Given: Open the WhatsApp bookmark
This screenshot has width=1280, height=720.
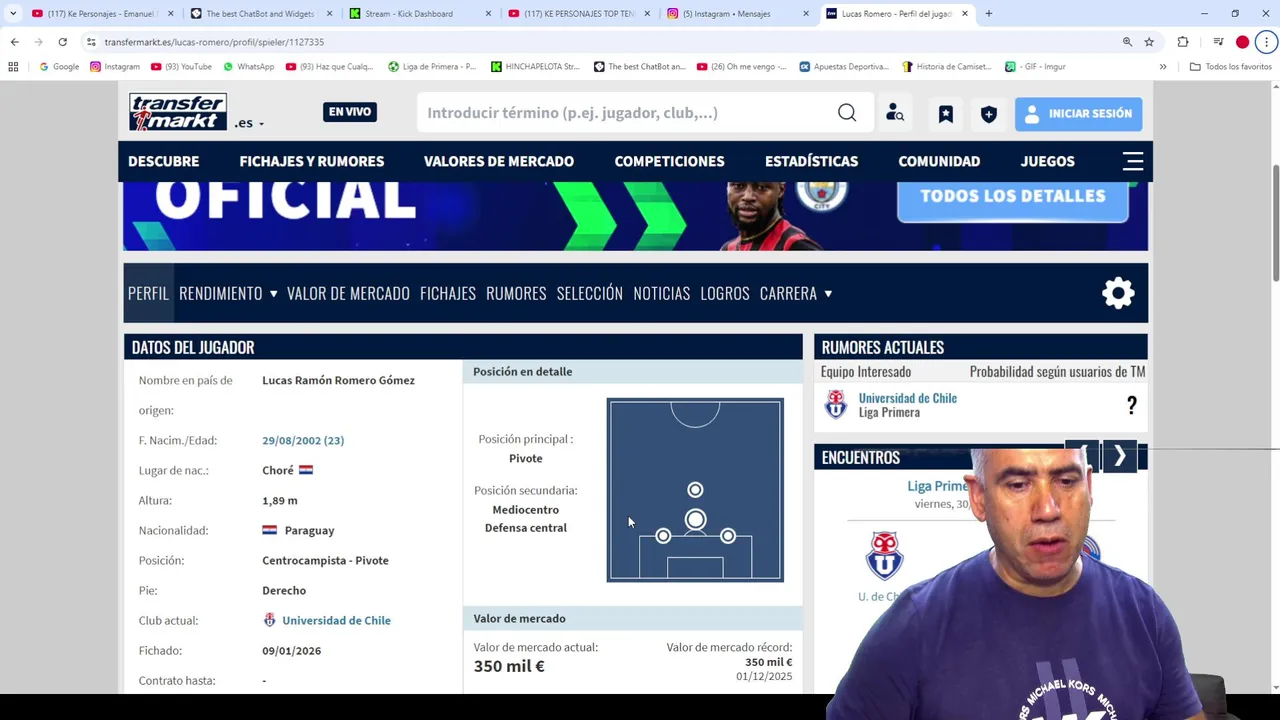Looking at the screenshot, I should coord(248,67).
